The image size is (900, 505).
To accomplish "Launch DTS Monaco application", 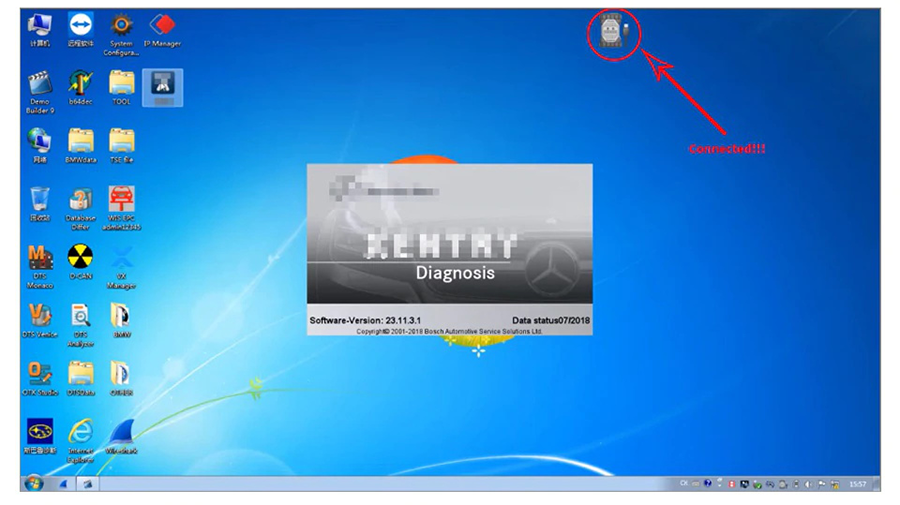I will pos(40,267).
